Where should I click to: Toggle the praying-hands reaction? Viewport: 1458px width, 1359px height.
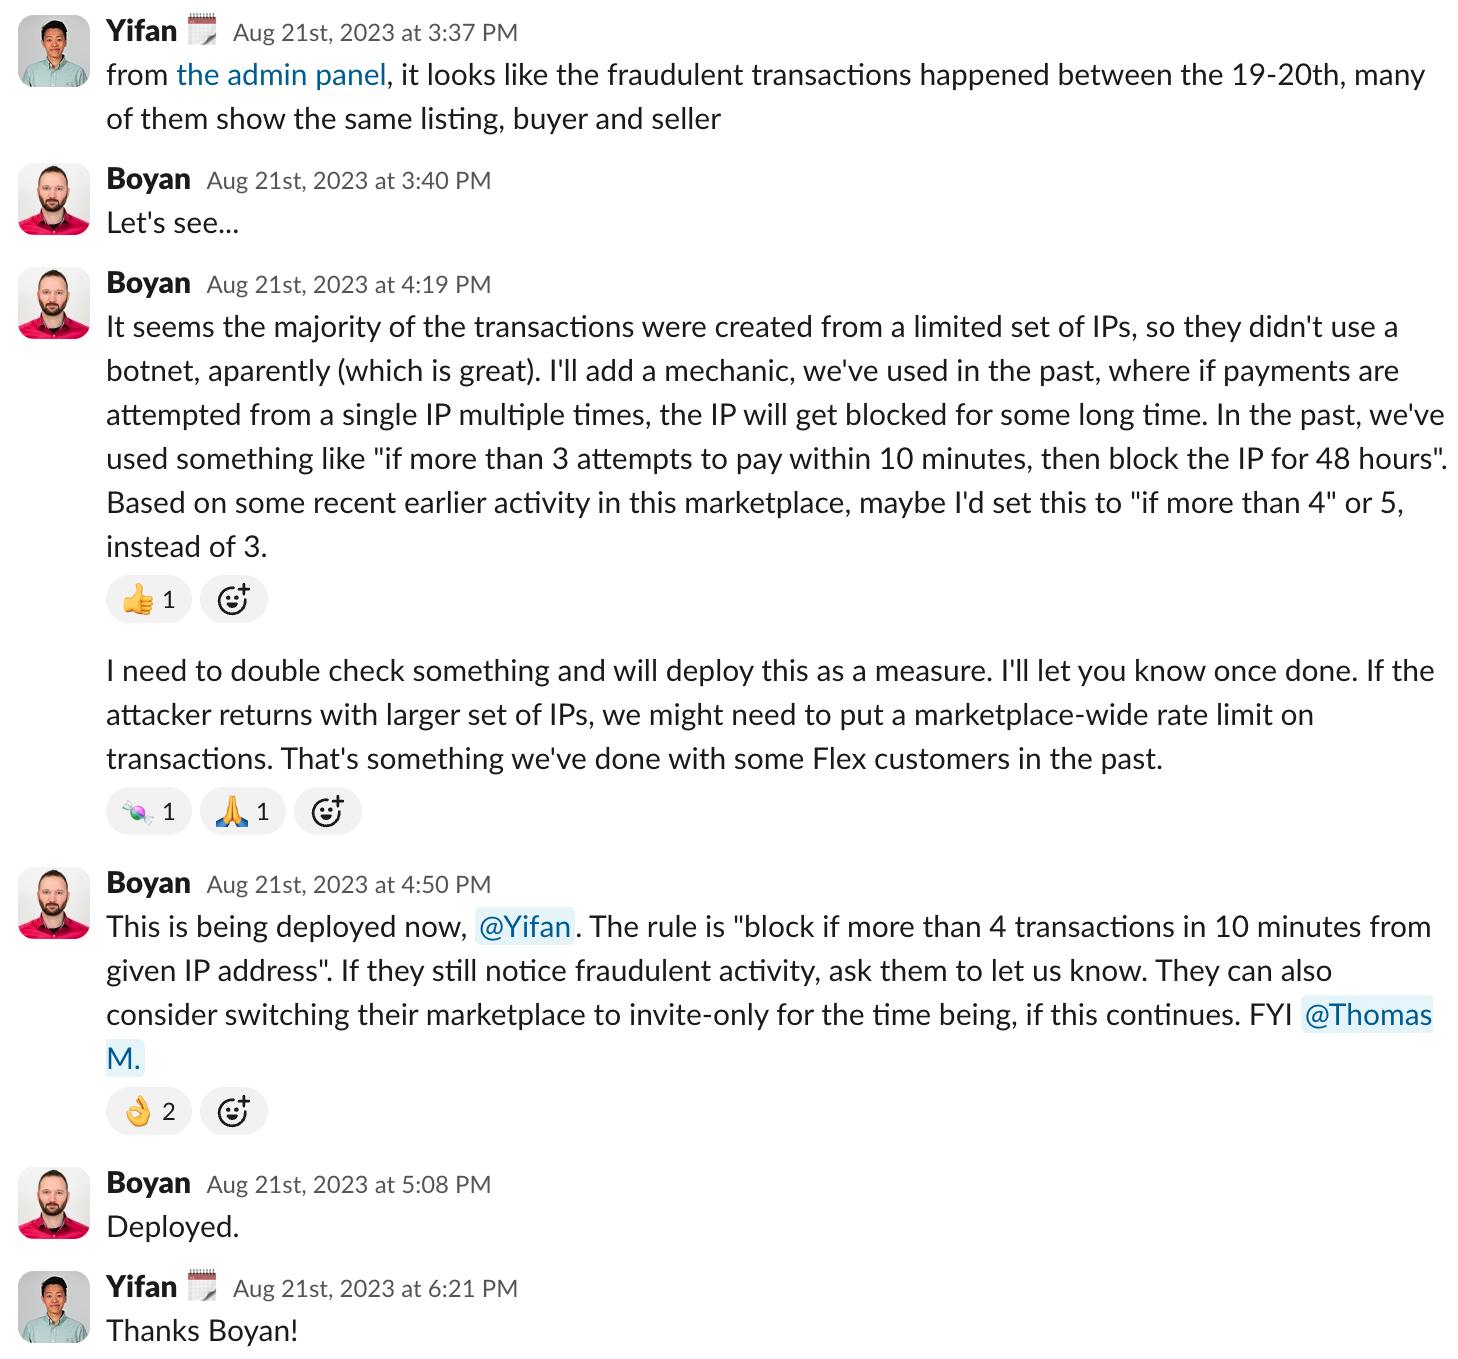[241, 811]
